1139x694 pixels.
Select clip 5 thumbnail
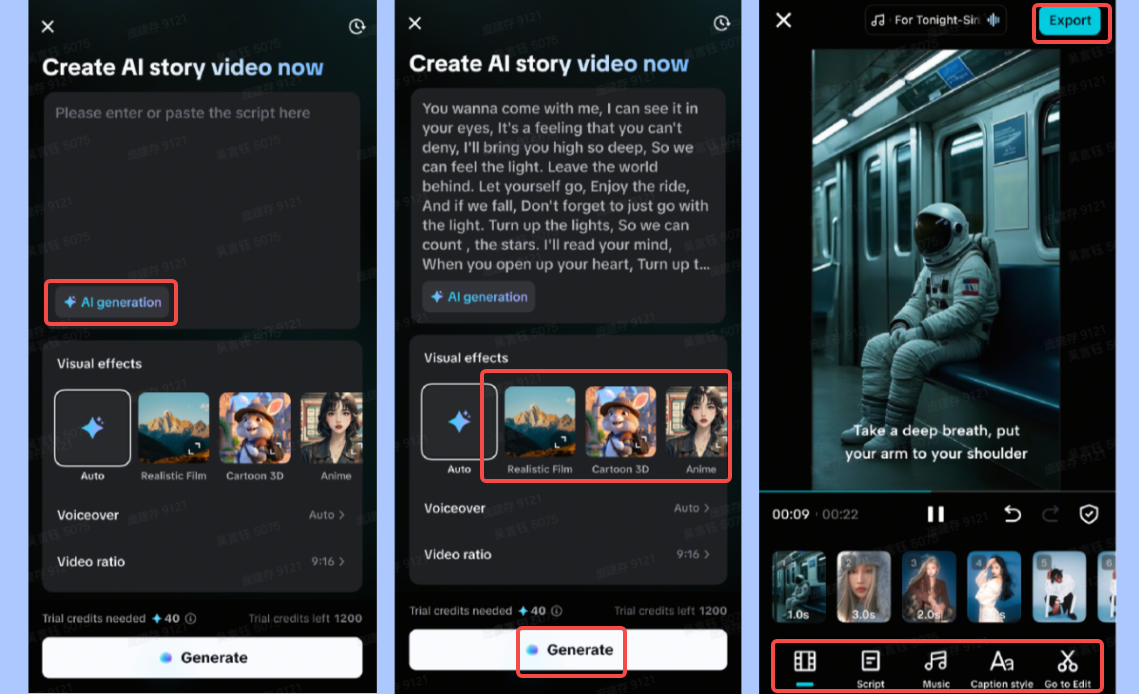(1060, 587)
